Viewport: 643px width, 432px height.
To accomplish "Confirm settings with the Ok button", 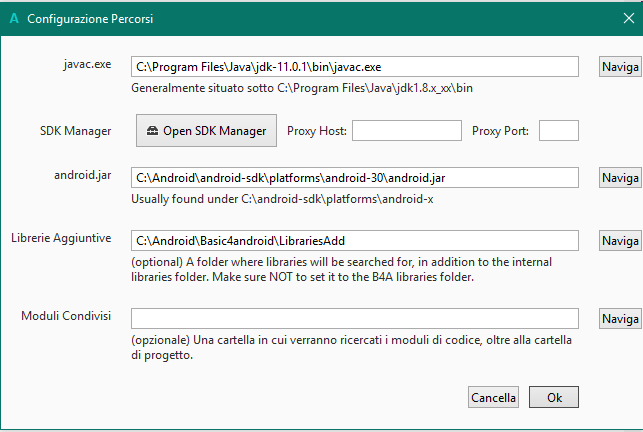I will click(x=554, y=398).
